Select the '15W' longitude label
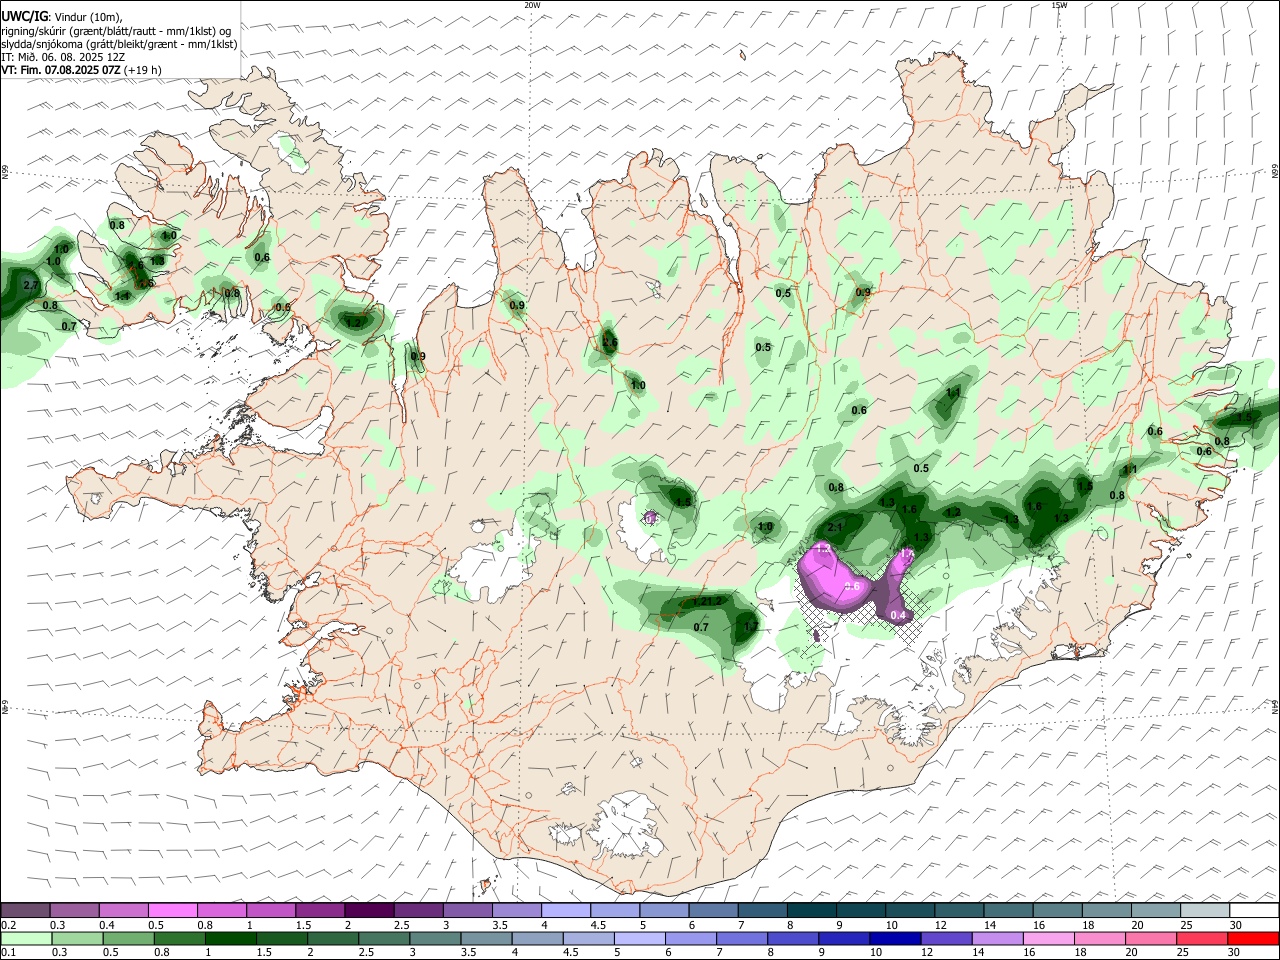Image resolution: width=1280 pixels, height=960 pixels. pos(1059,5)
